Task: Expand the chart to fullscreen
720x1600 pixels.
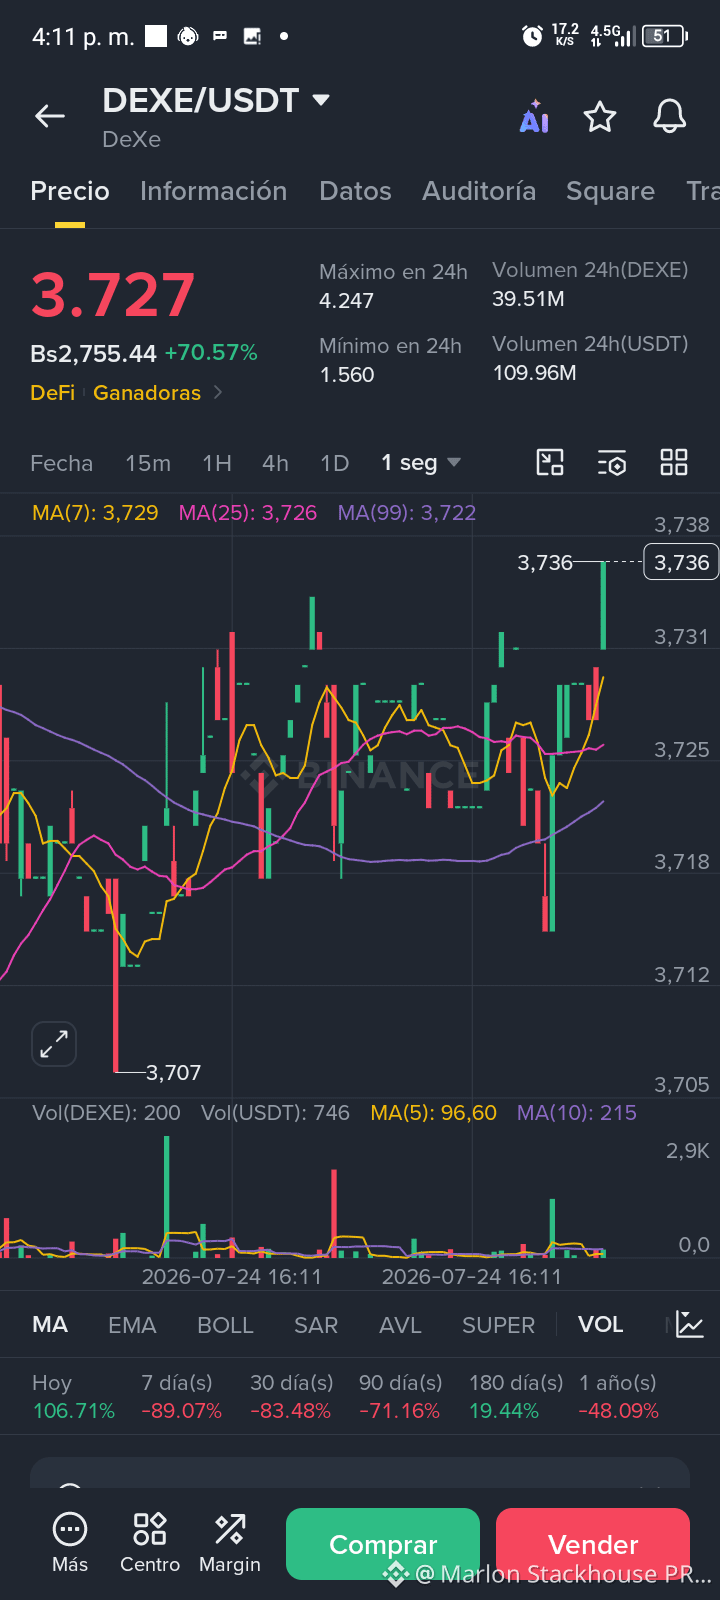Action: pos(54,1045)
